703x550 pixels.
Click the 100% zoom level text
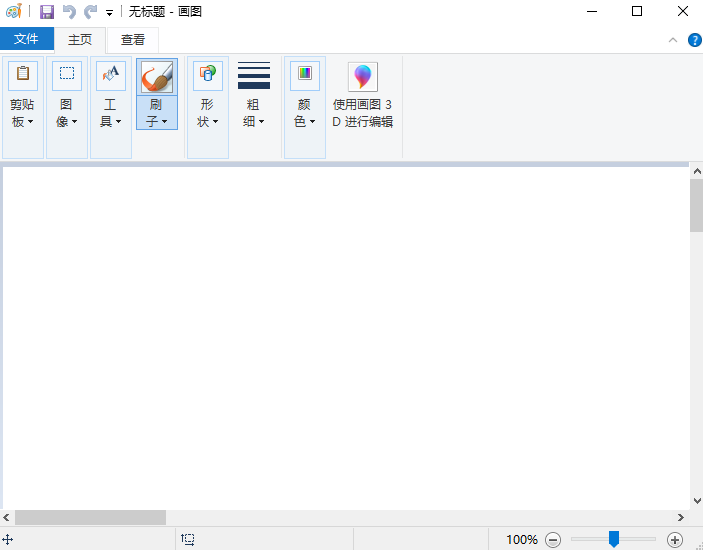point(522,539)
